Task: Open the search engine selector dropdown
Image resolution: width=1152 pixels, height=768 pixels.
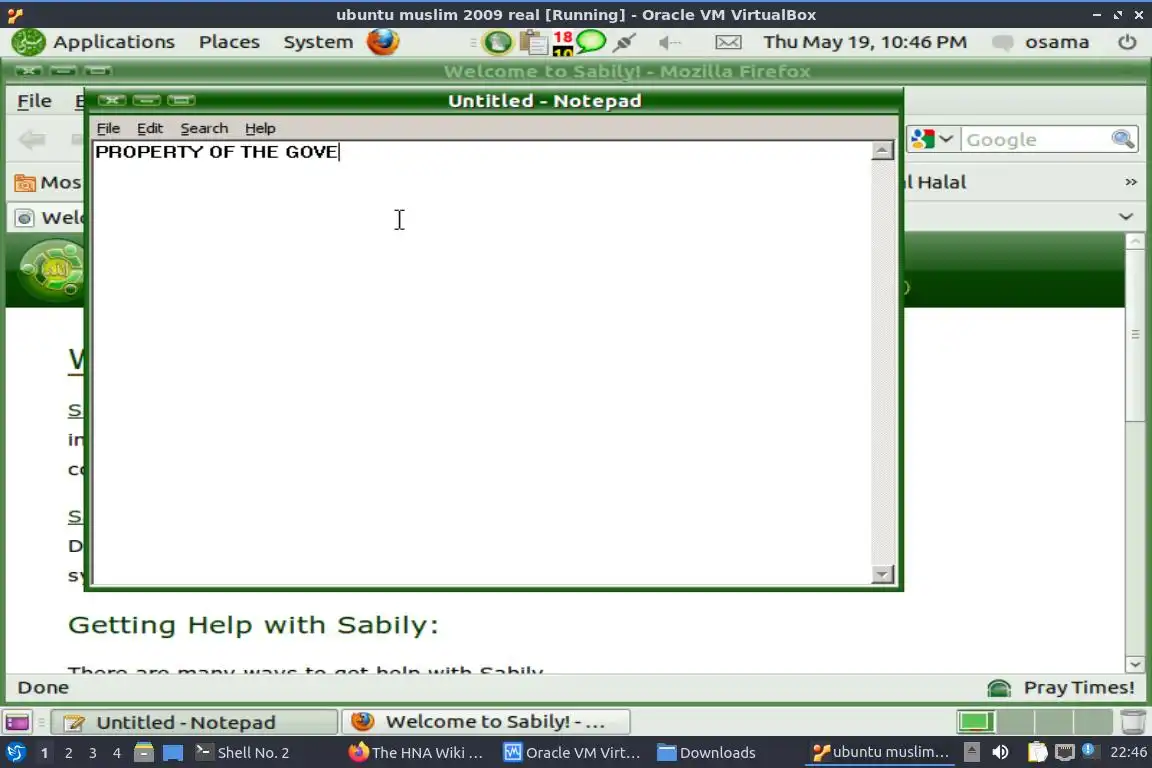Action: (932, 139)
